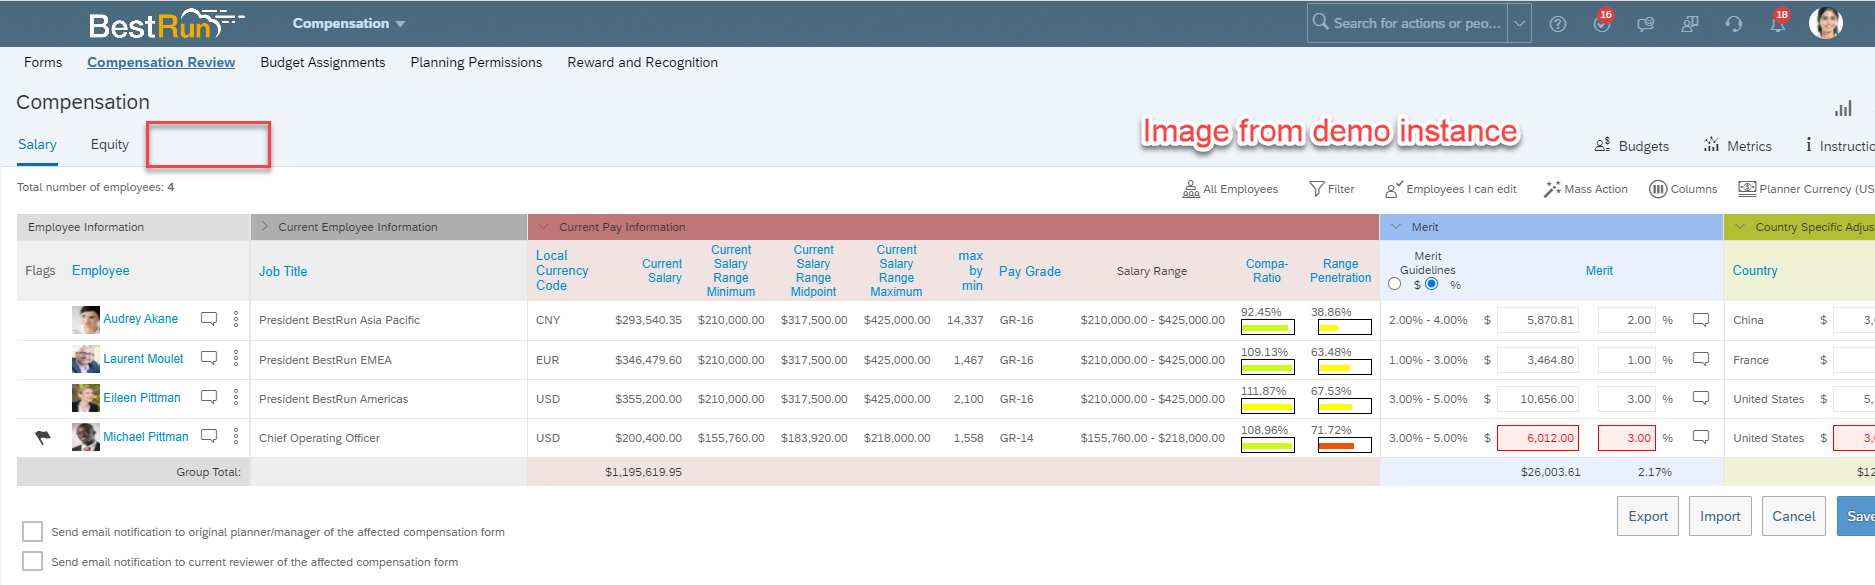Open the Compensation module dropdown

click(x=349, y=23)
